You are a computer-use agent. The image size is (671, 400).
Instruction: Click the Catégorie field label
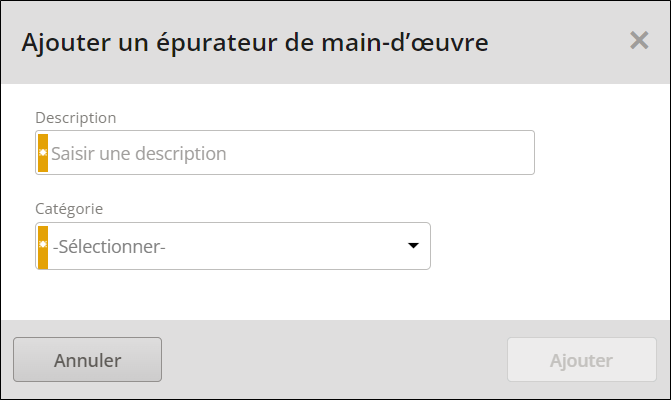(69, 209)
